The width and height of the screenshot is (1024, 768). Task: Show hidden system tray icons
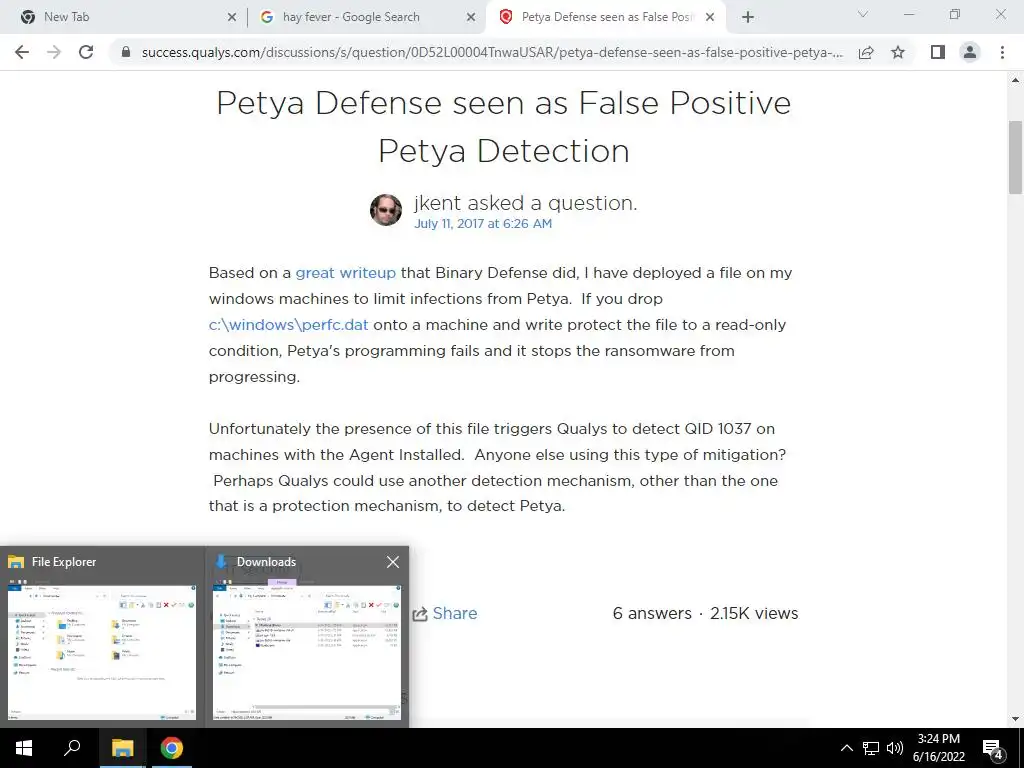pyautogui.click(x=846, y=748)
